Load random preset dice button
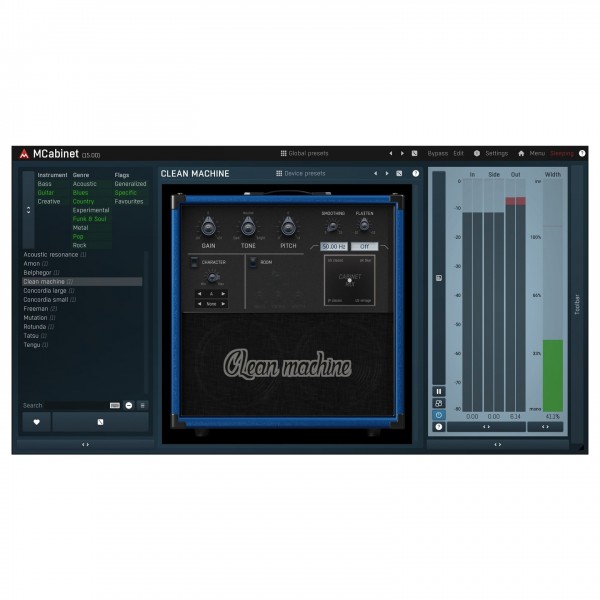The image size is (600, 600). pos(100,422)
